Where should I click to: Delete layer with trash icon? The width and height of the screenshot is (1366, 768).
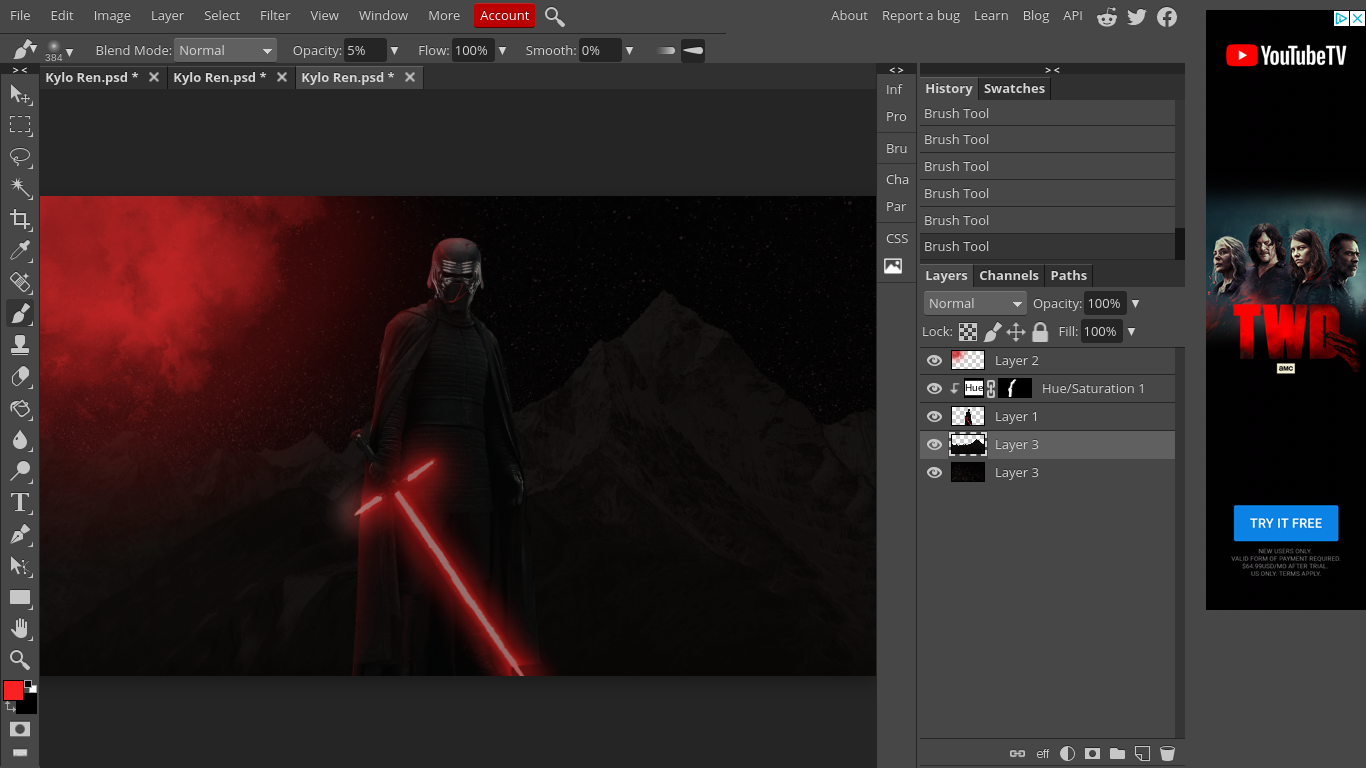[1167, 754]
